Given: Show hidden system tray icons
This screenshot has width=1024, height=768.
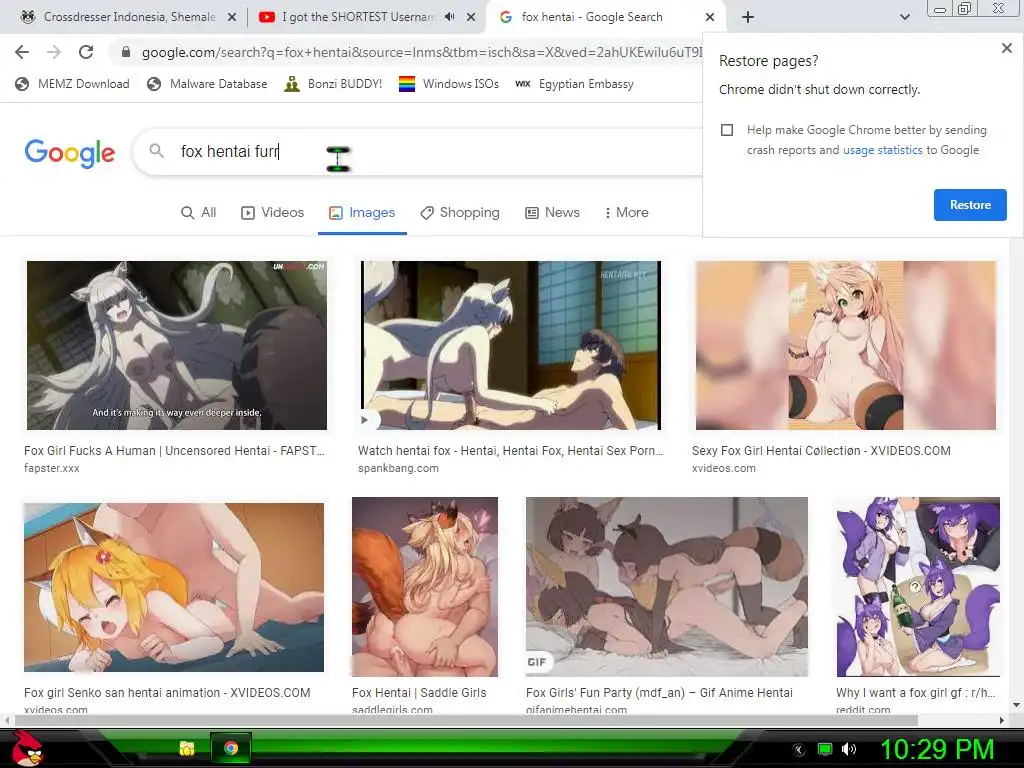Looking at the screenshot, I should pos(798,750).
